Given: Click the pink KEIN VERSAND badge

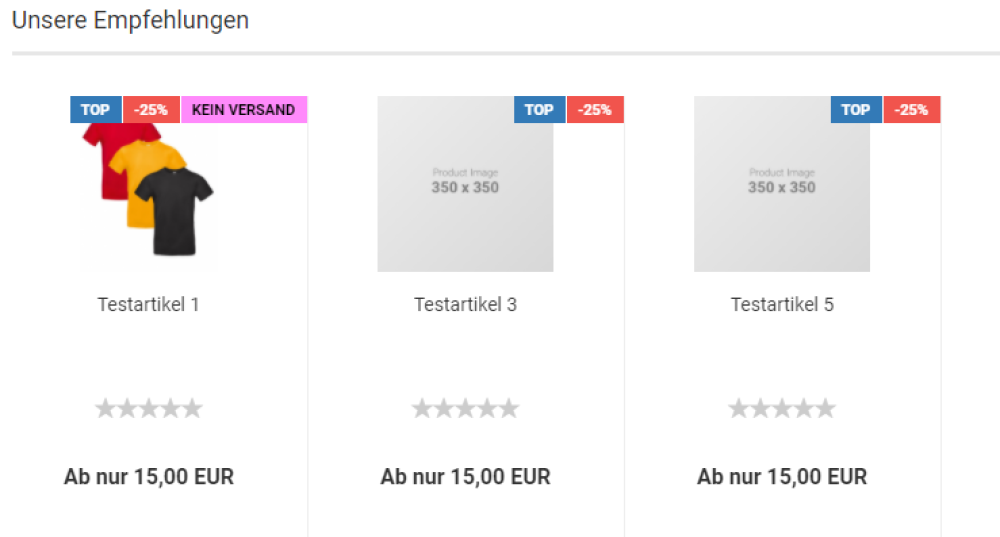Looking at the screenshot, I should pos(243,110).
